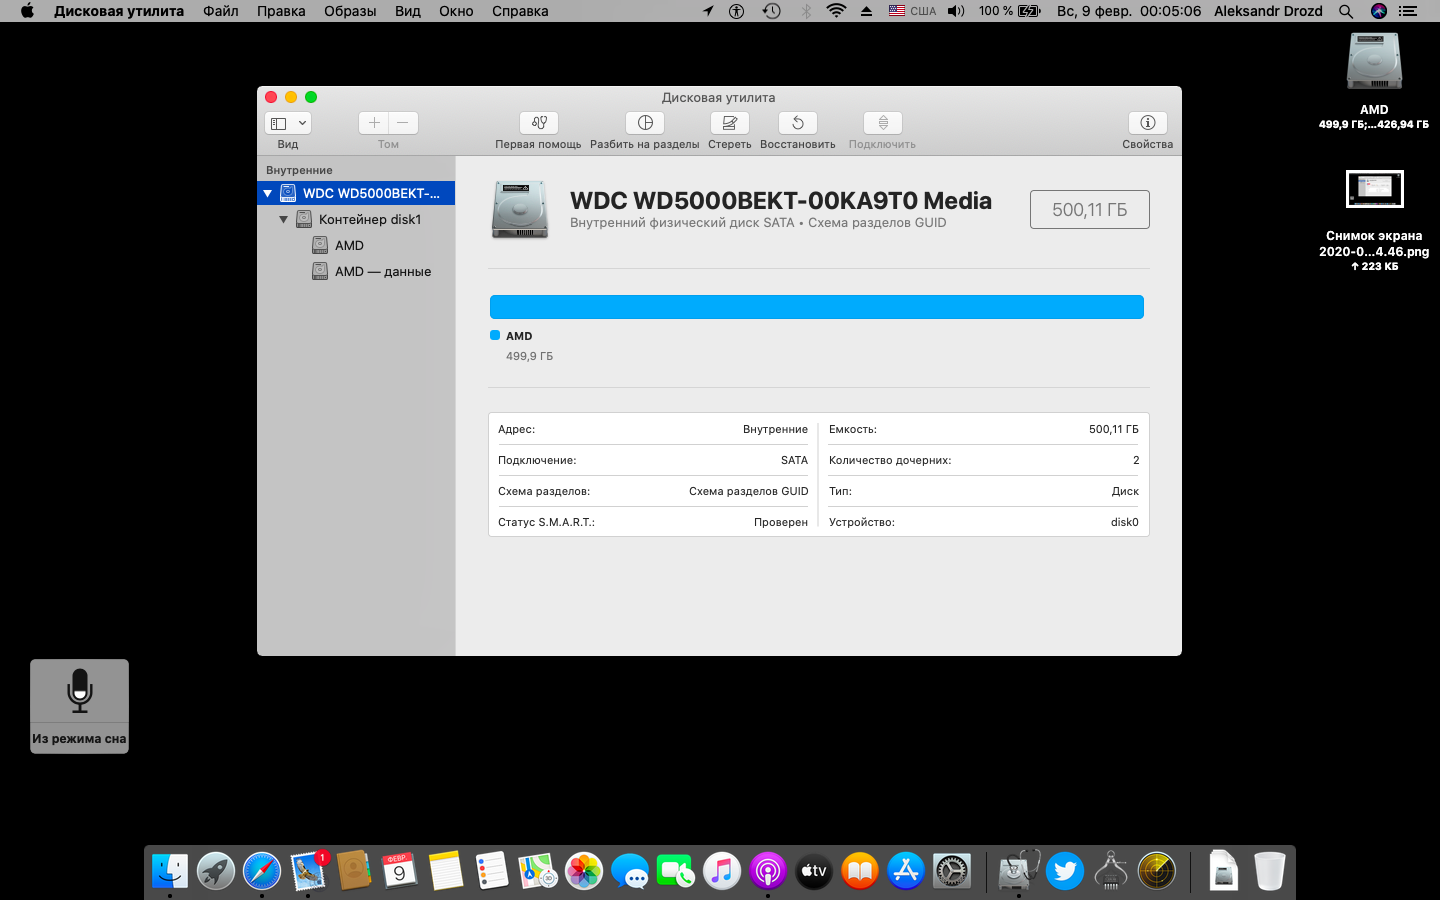Open Spotlight search in menu bar

click(1346, 11)
